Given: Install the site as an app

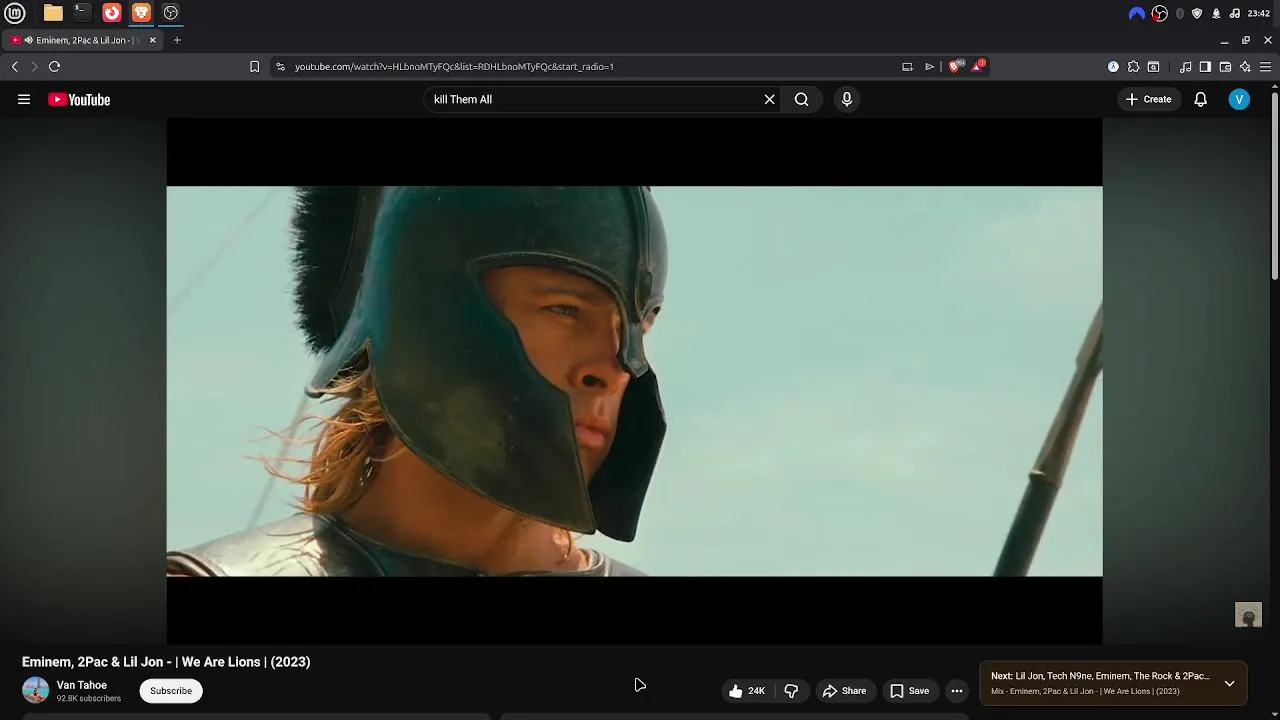Looking at the screenshot, I should (x=907, y=66).
